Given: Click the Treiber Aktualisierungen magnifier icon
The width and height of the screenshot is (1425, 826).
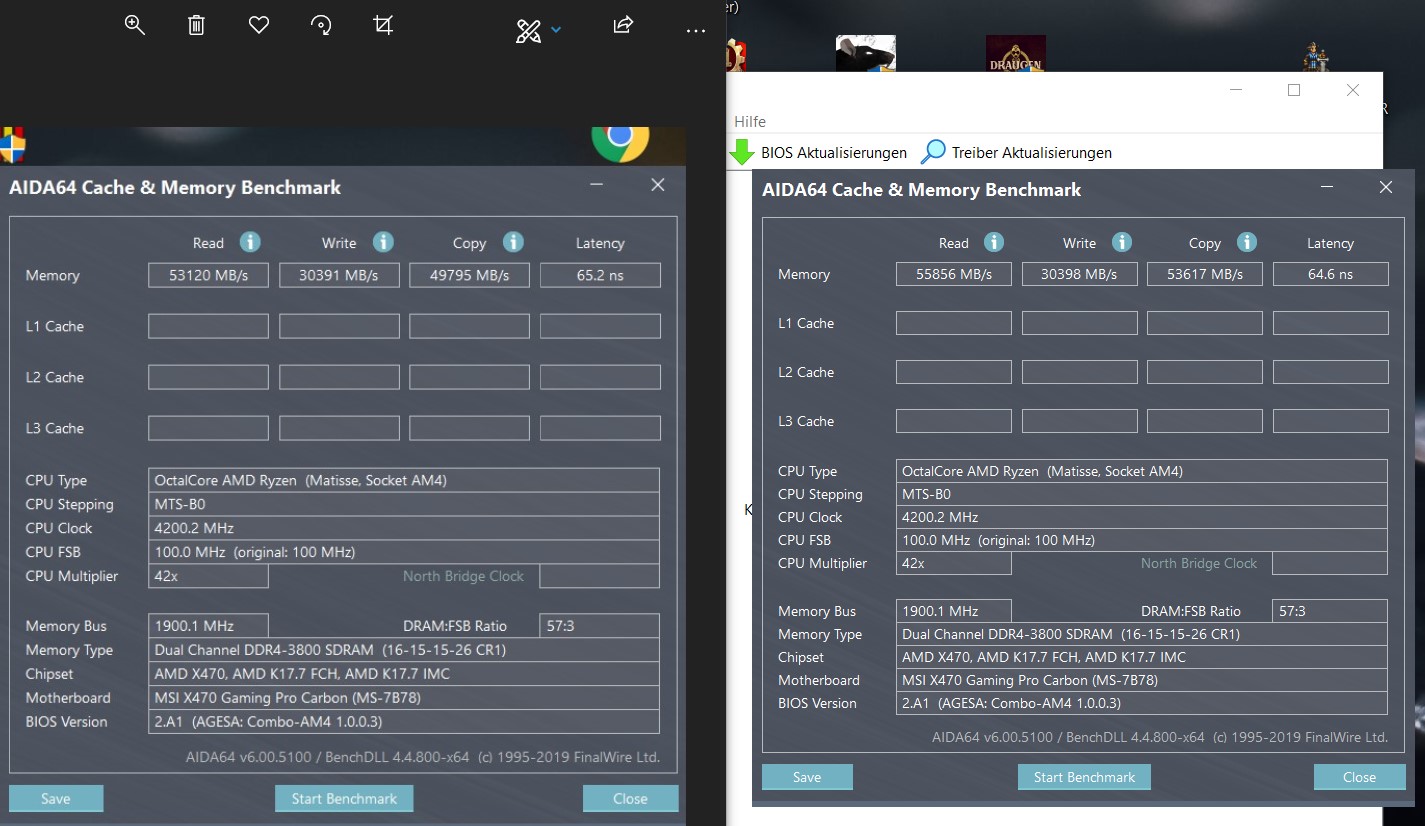Looking at the screenshot, I should click(x=933, y=152).
